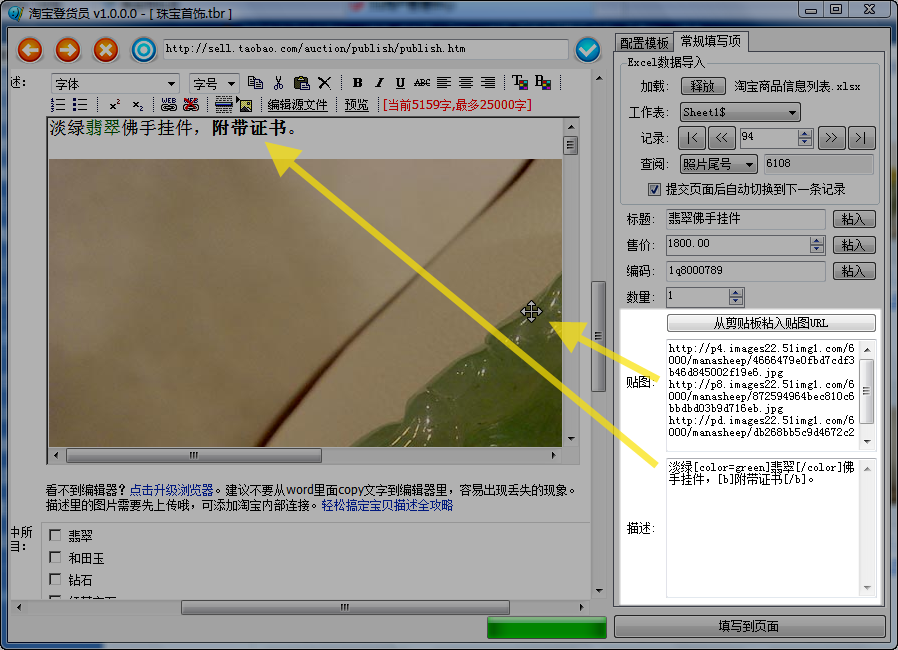Go to previous record button

coord(722,138)
